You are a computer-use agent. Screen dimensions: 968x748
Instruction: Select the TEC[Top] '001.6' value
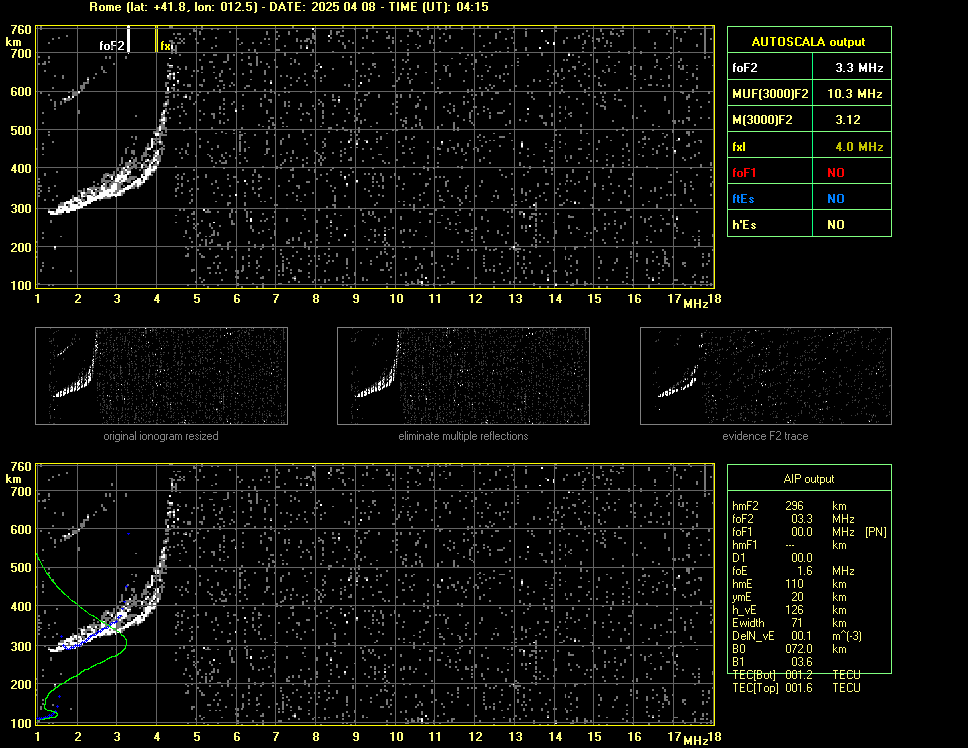pyautogui.click(x=799, y=688)
